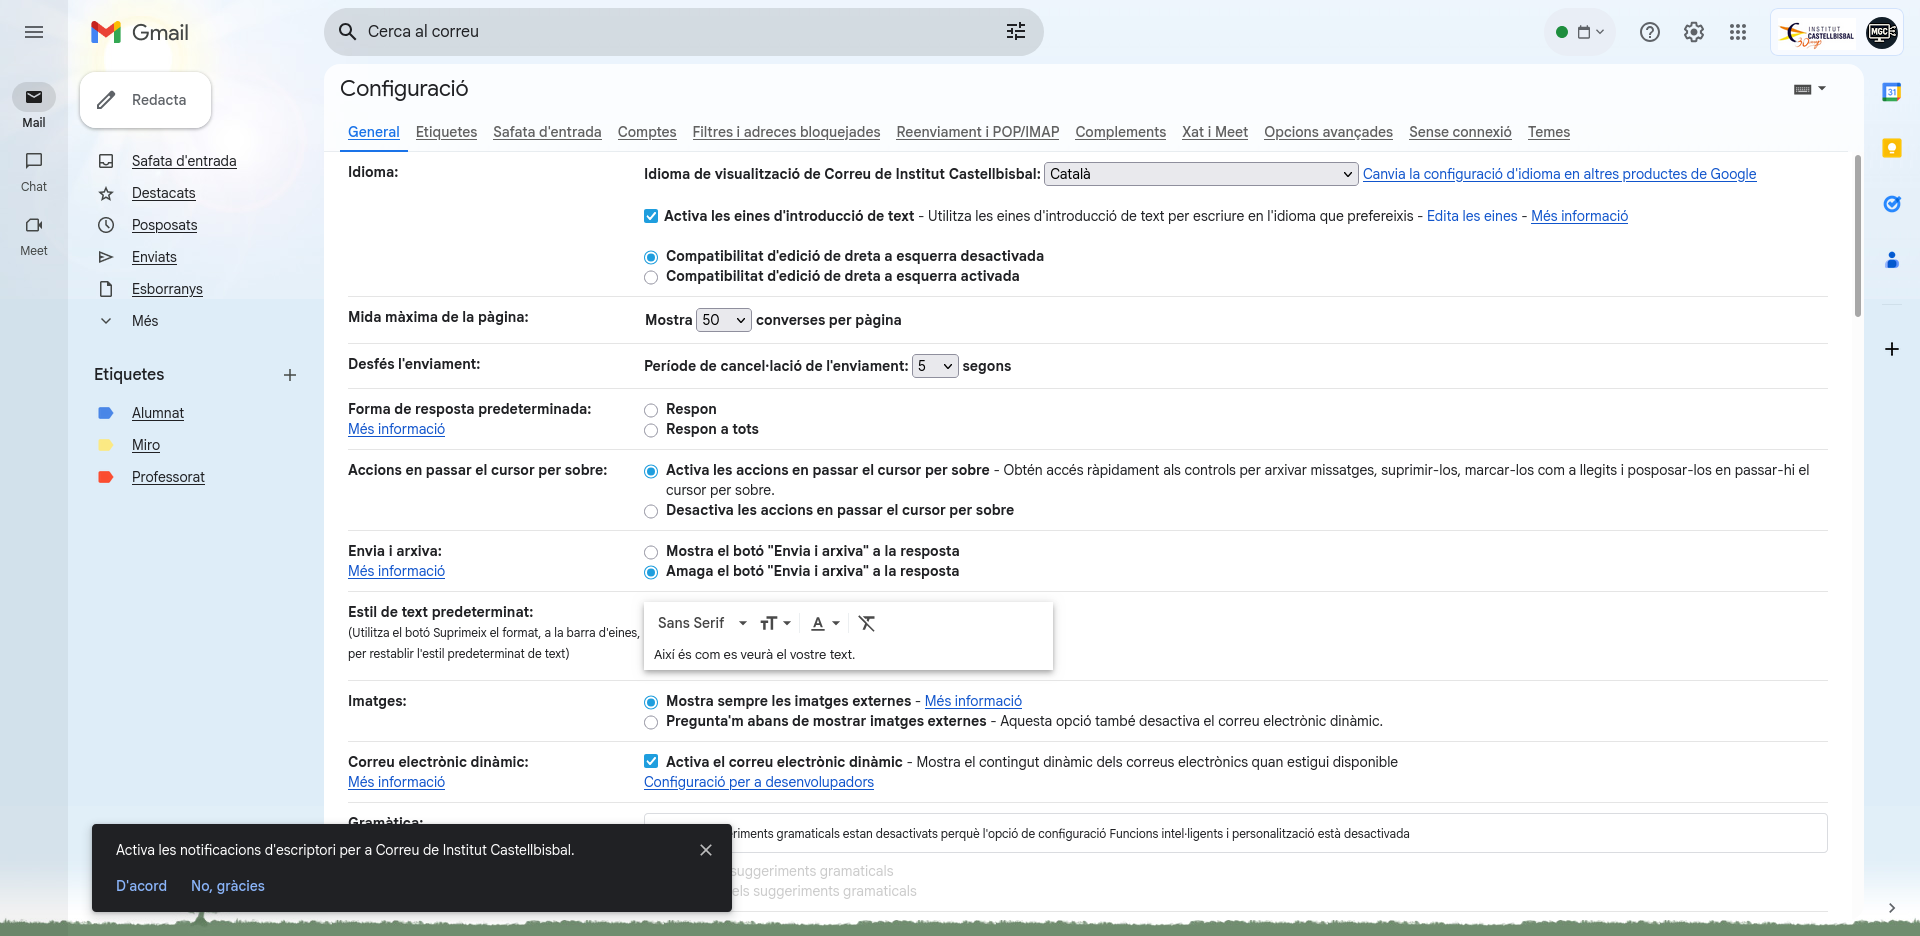Screen dimensions: 1920x936
Task: Click the Redacta compose button
Action: pos(145,100)
